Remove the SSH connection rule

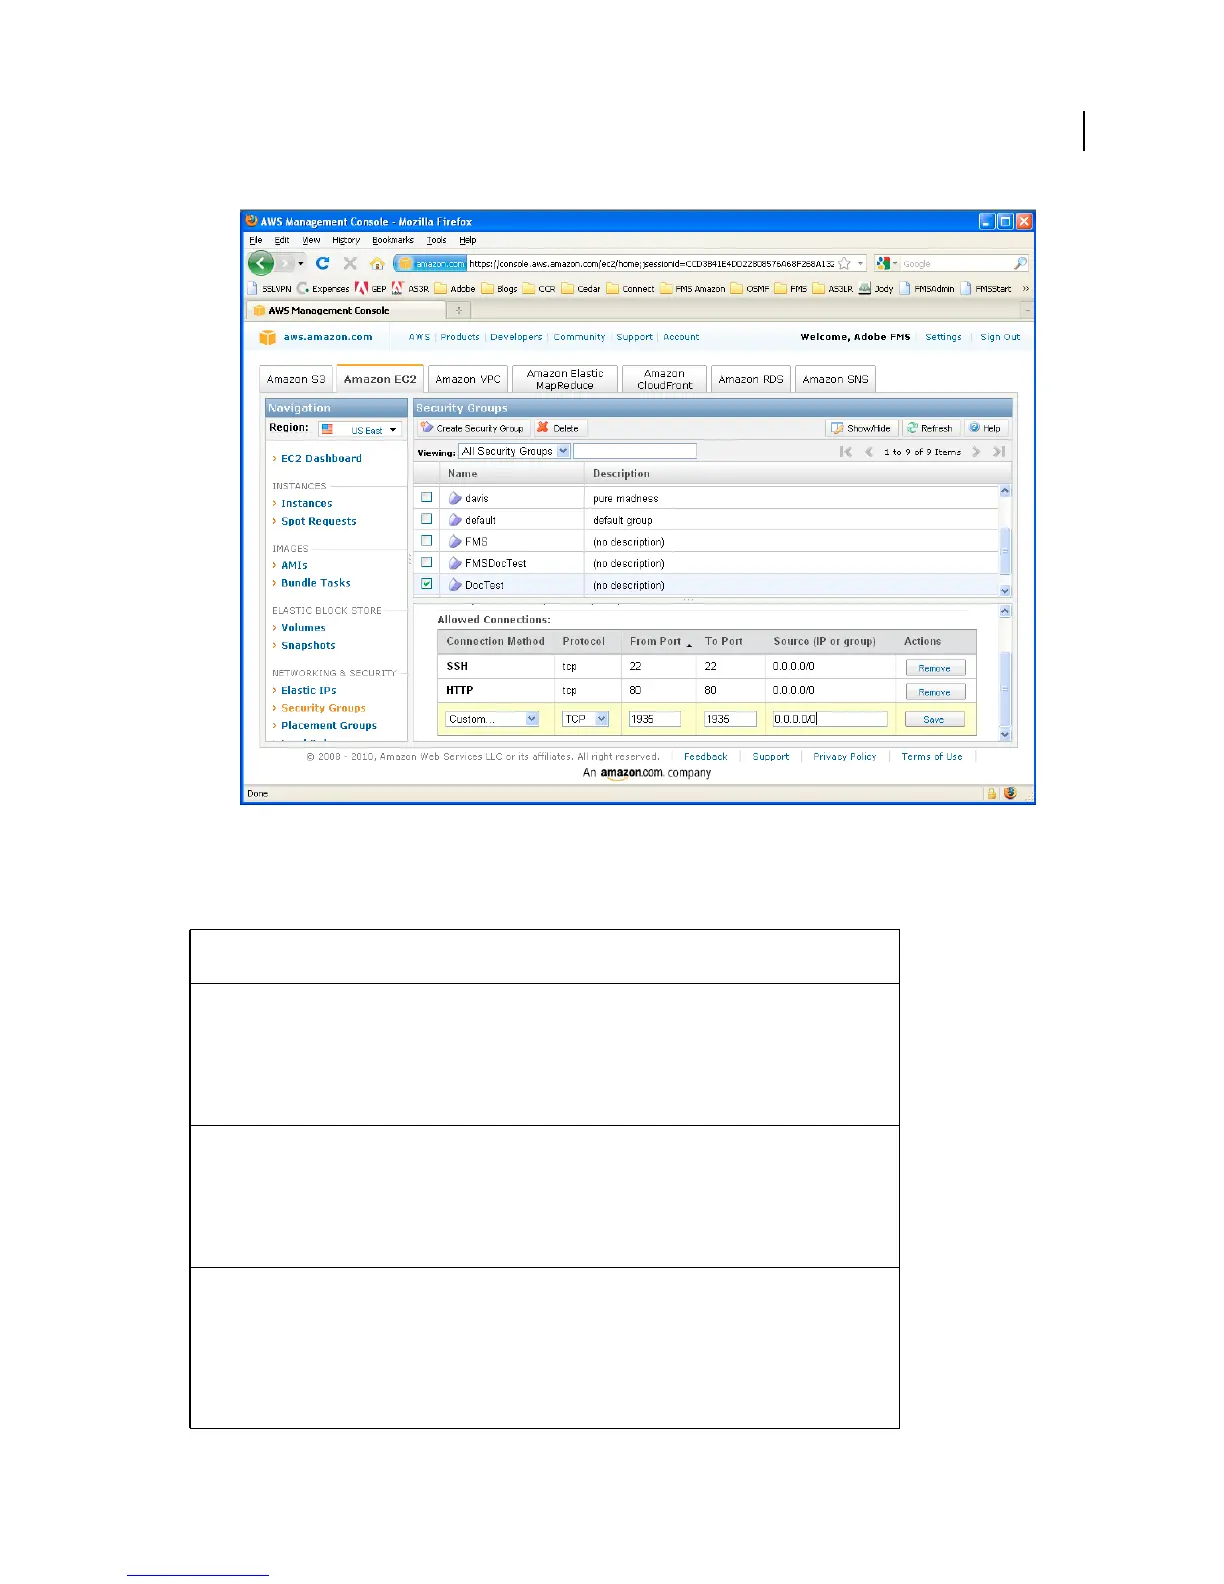tap(935, 668)
